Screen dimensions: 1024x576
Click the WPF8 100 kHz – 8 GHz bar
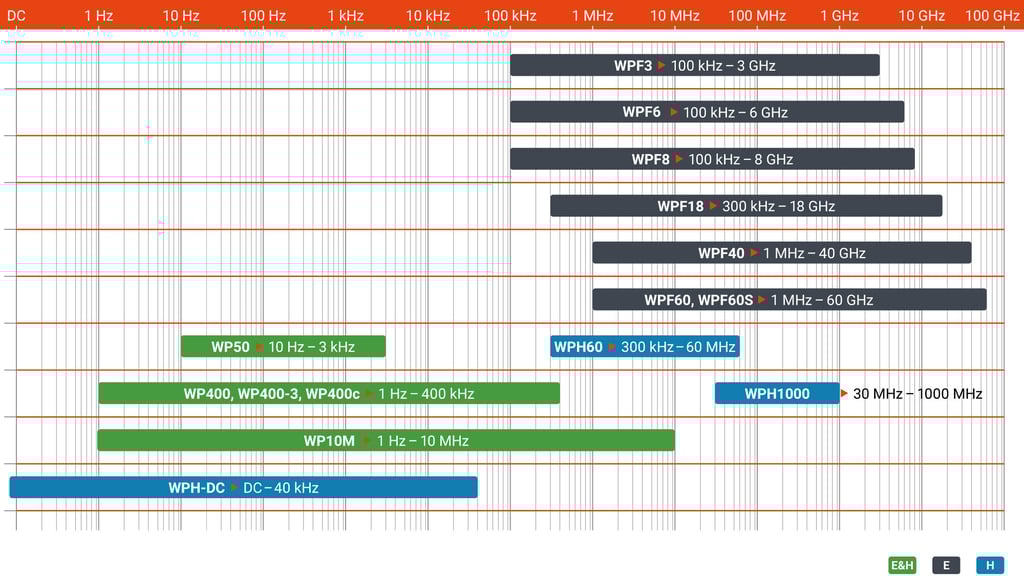pos(712,159)
